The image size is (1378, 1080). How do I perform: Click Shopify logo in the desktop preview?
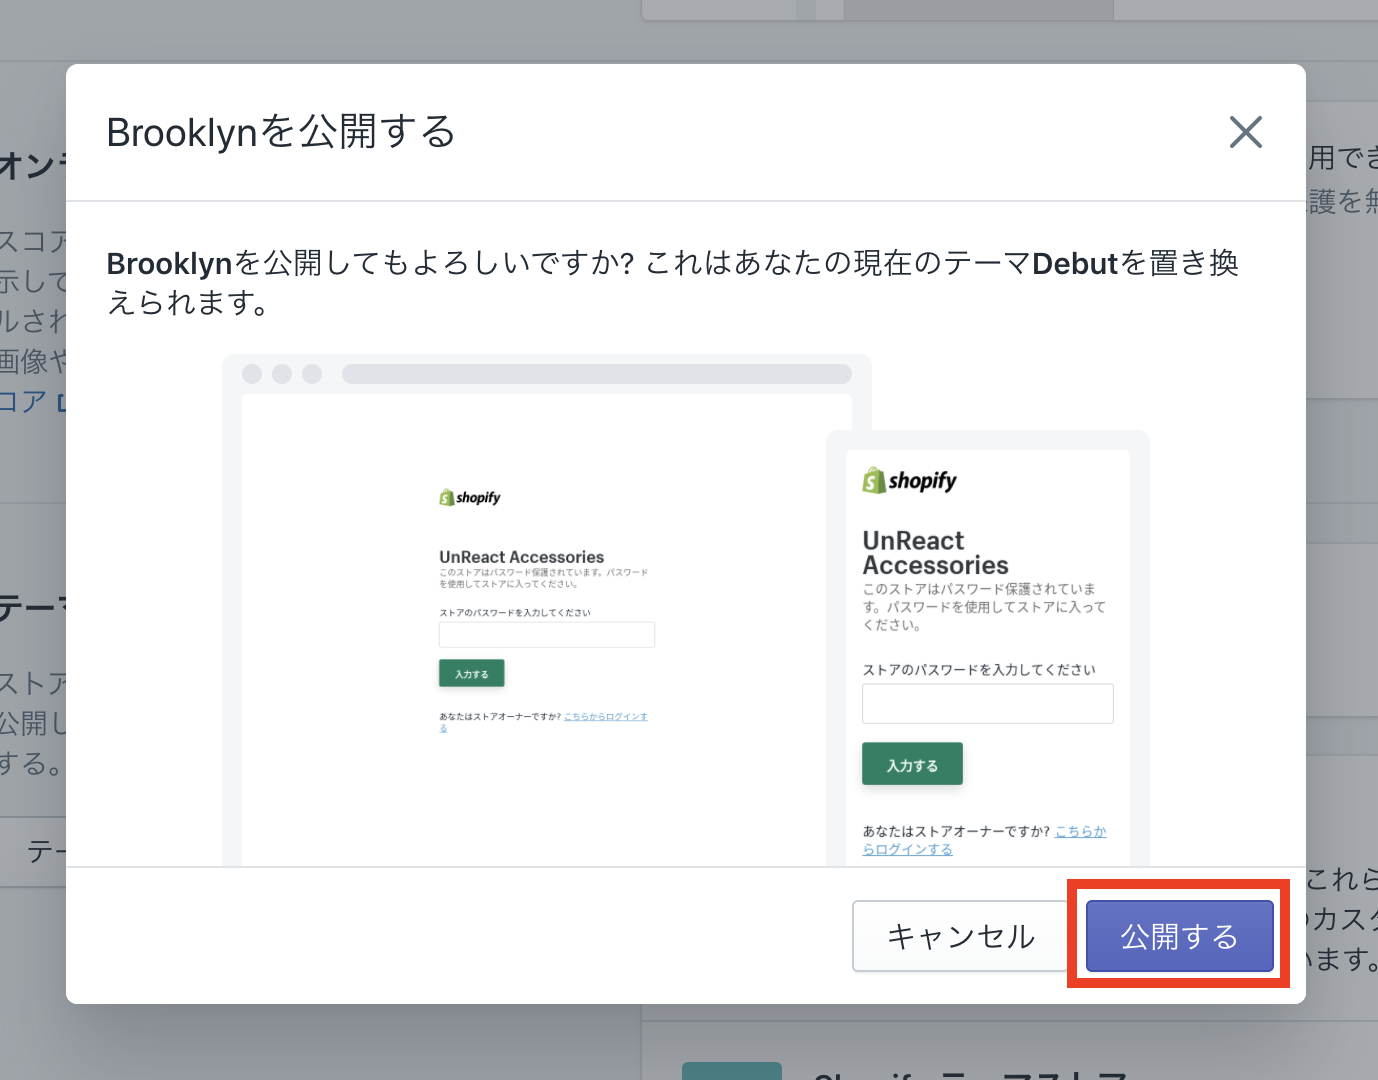point(470,497)
